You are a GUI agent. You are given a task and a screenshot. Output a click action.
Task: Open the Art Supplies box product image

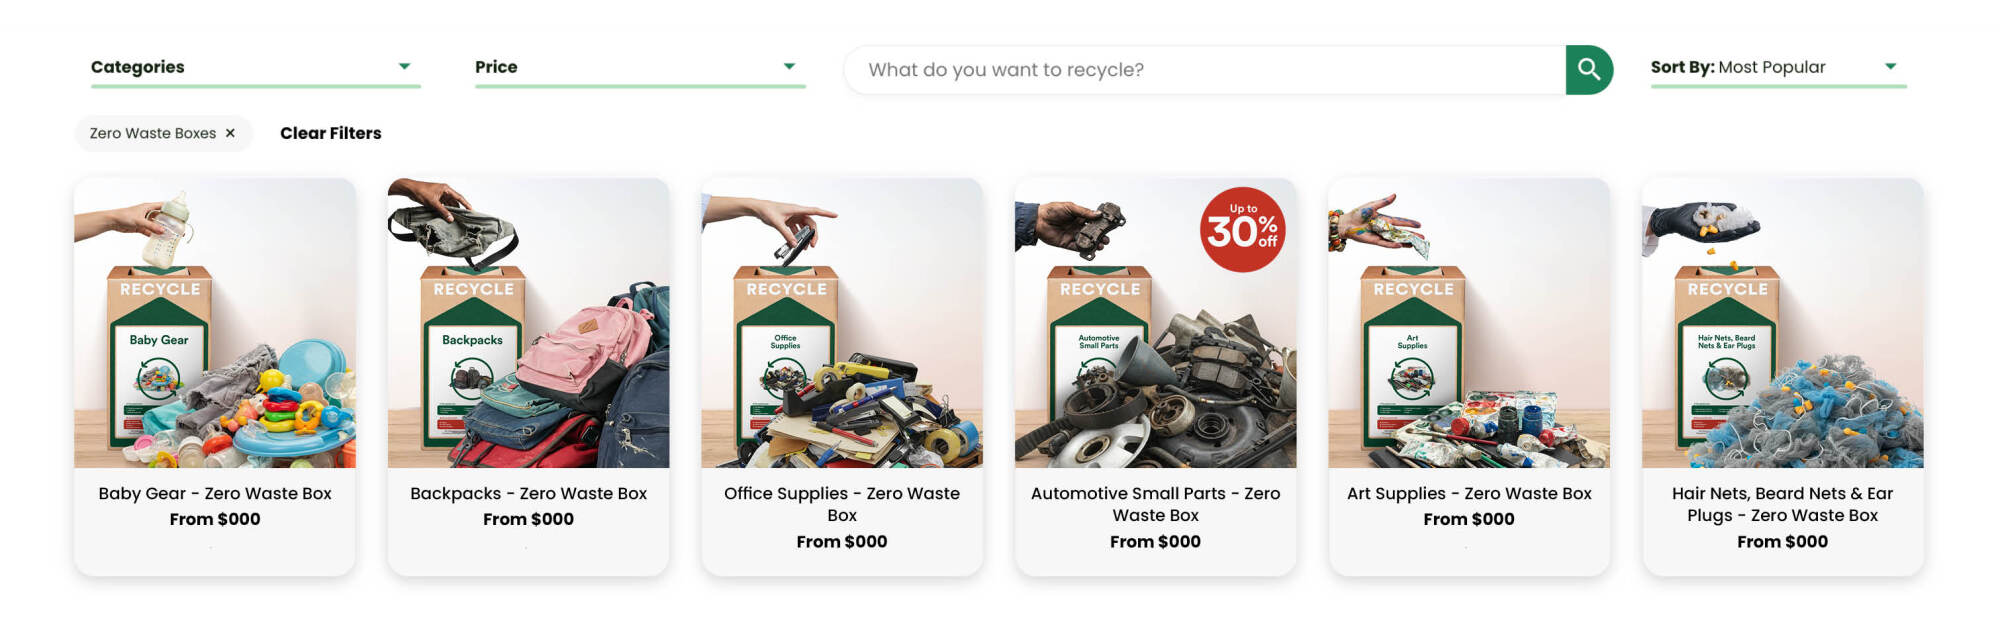[1469, 323]
